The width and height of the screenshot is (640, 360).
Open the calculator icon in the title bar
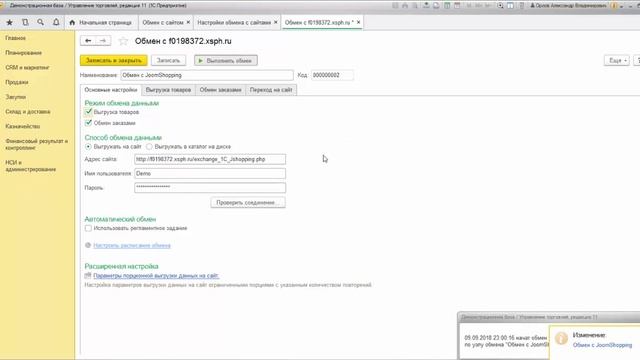[447, 6]
